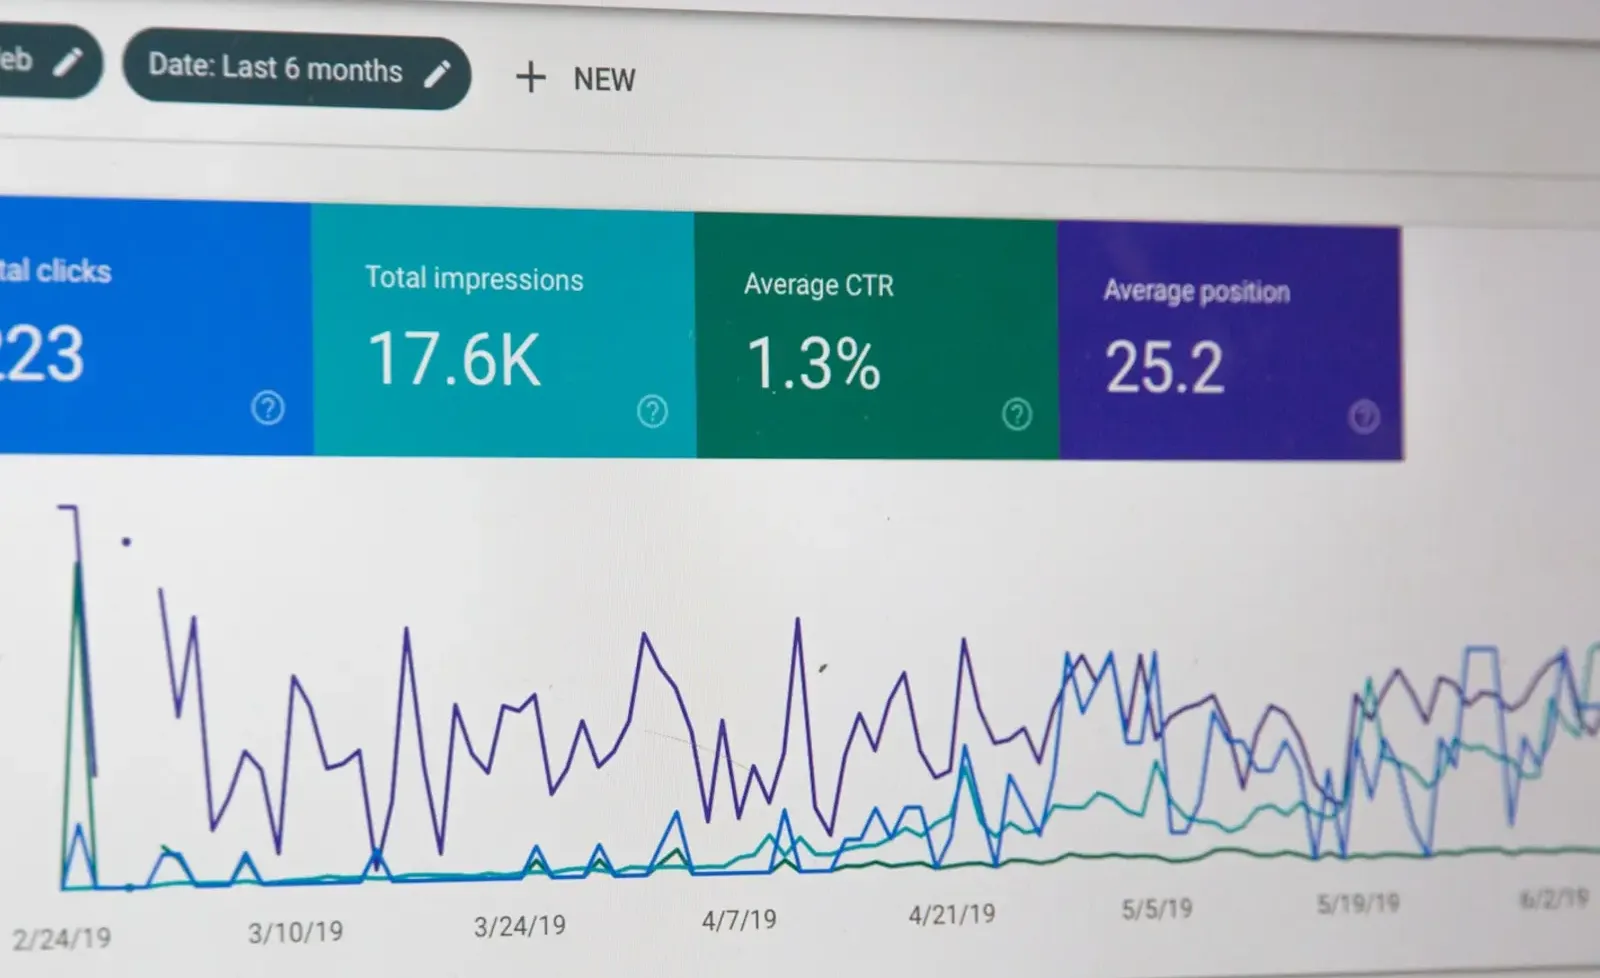Click the 3/10/19 chart axis label

[x=295, y=933]
